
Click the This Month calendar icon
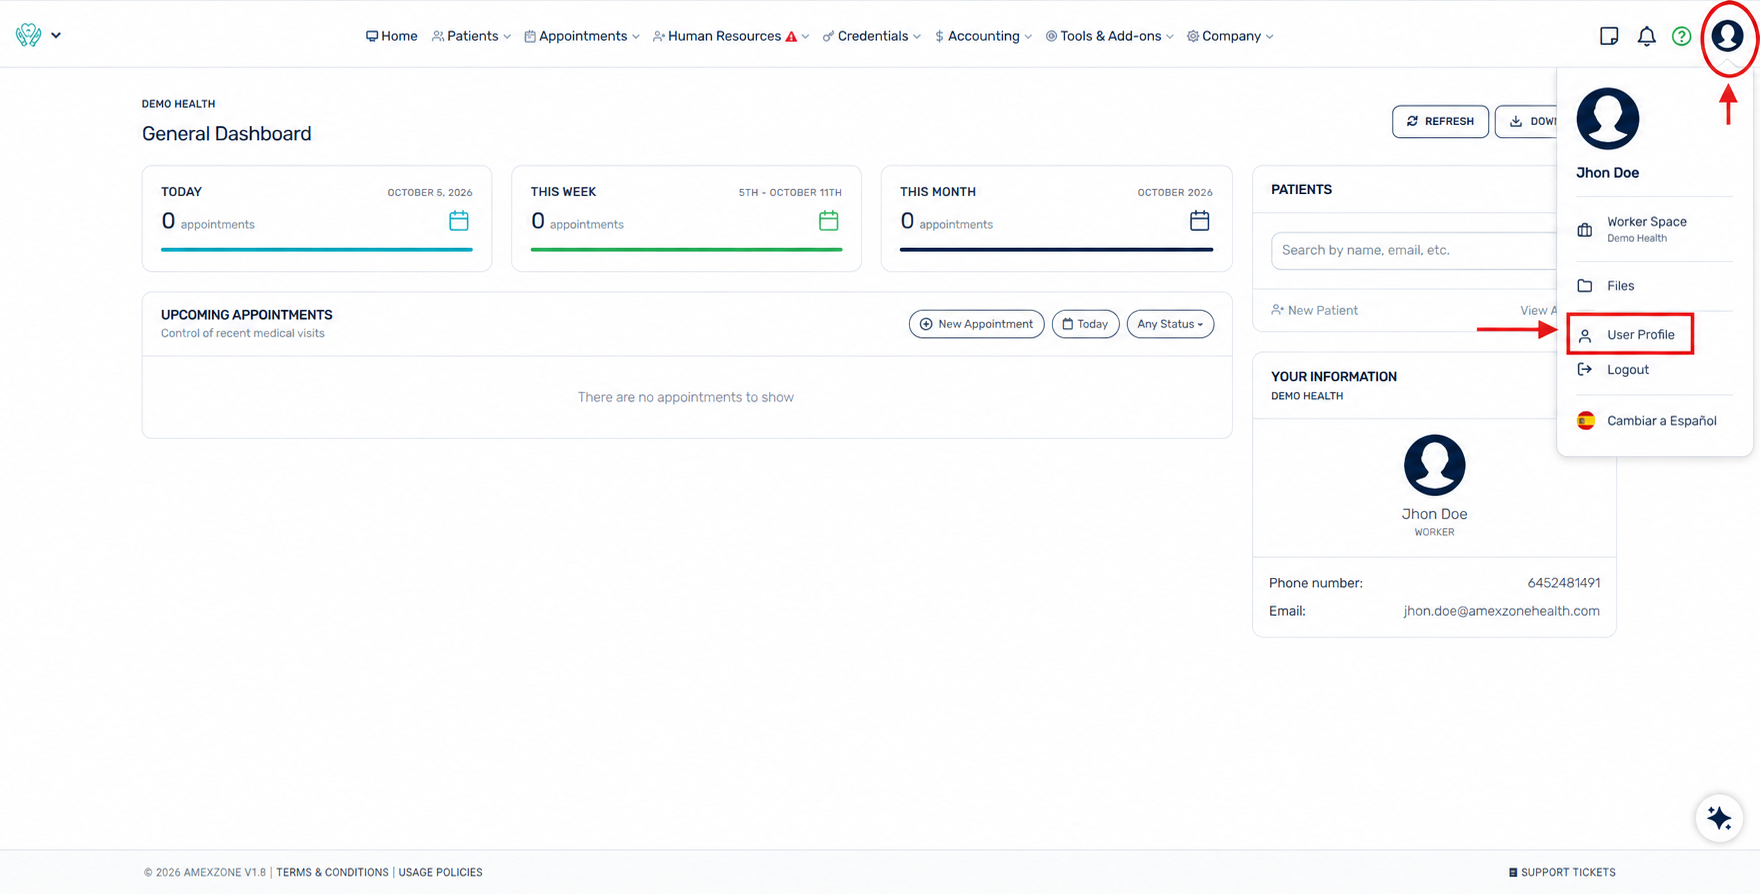(1199, 221)
